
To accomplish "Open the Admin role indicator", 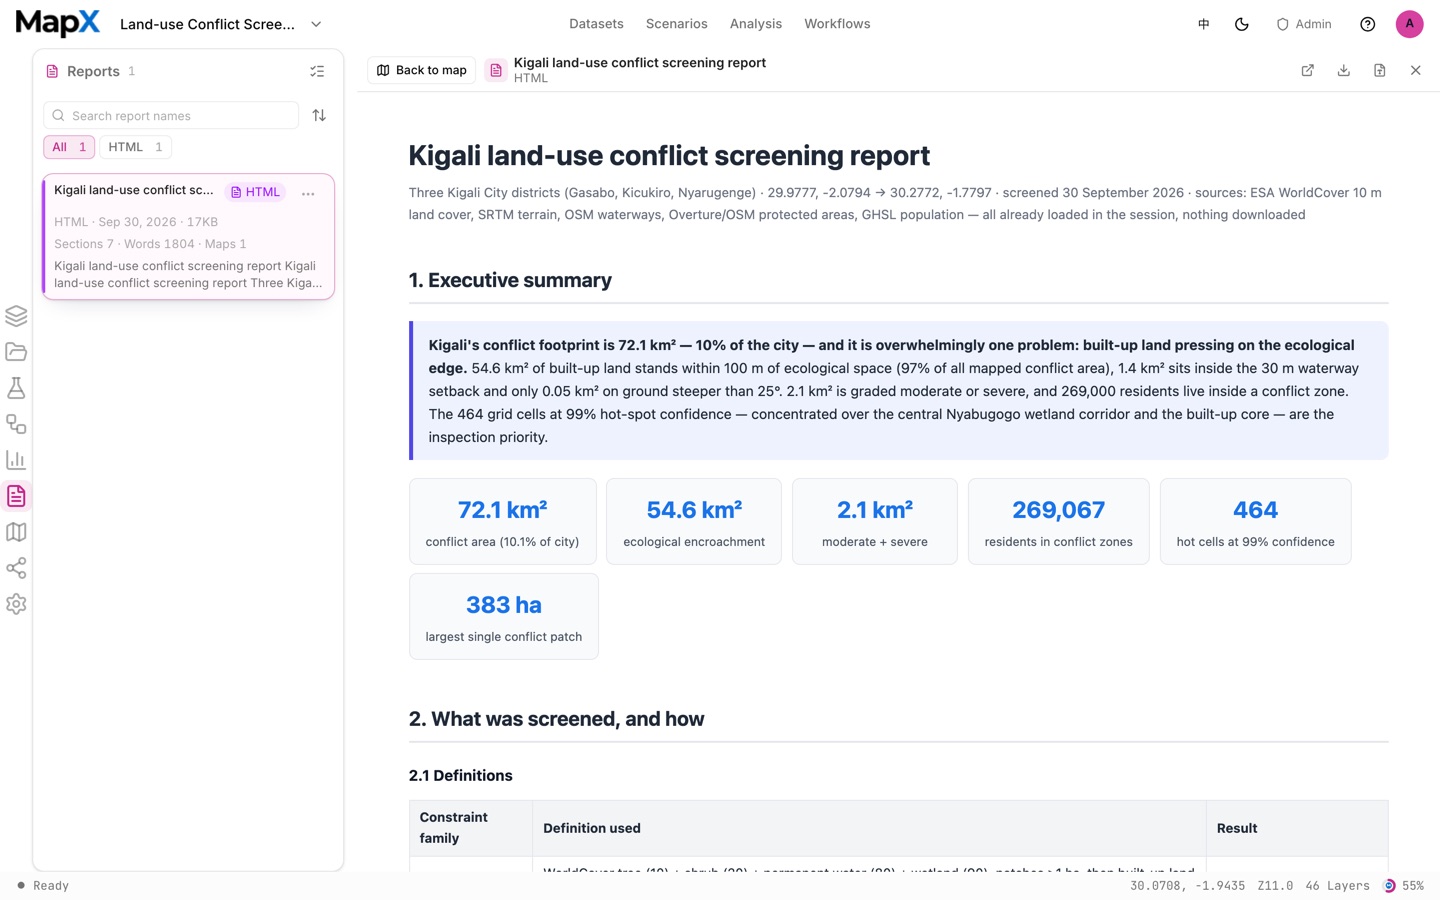I will 1304,24.
